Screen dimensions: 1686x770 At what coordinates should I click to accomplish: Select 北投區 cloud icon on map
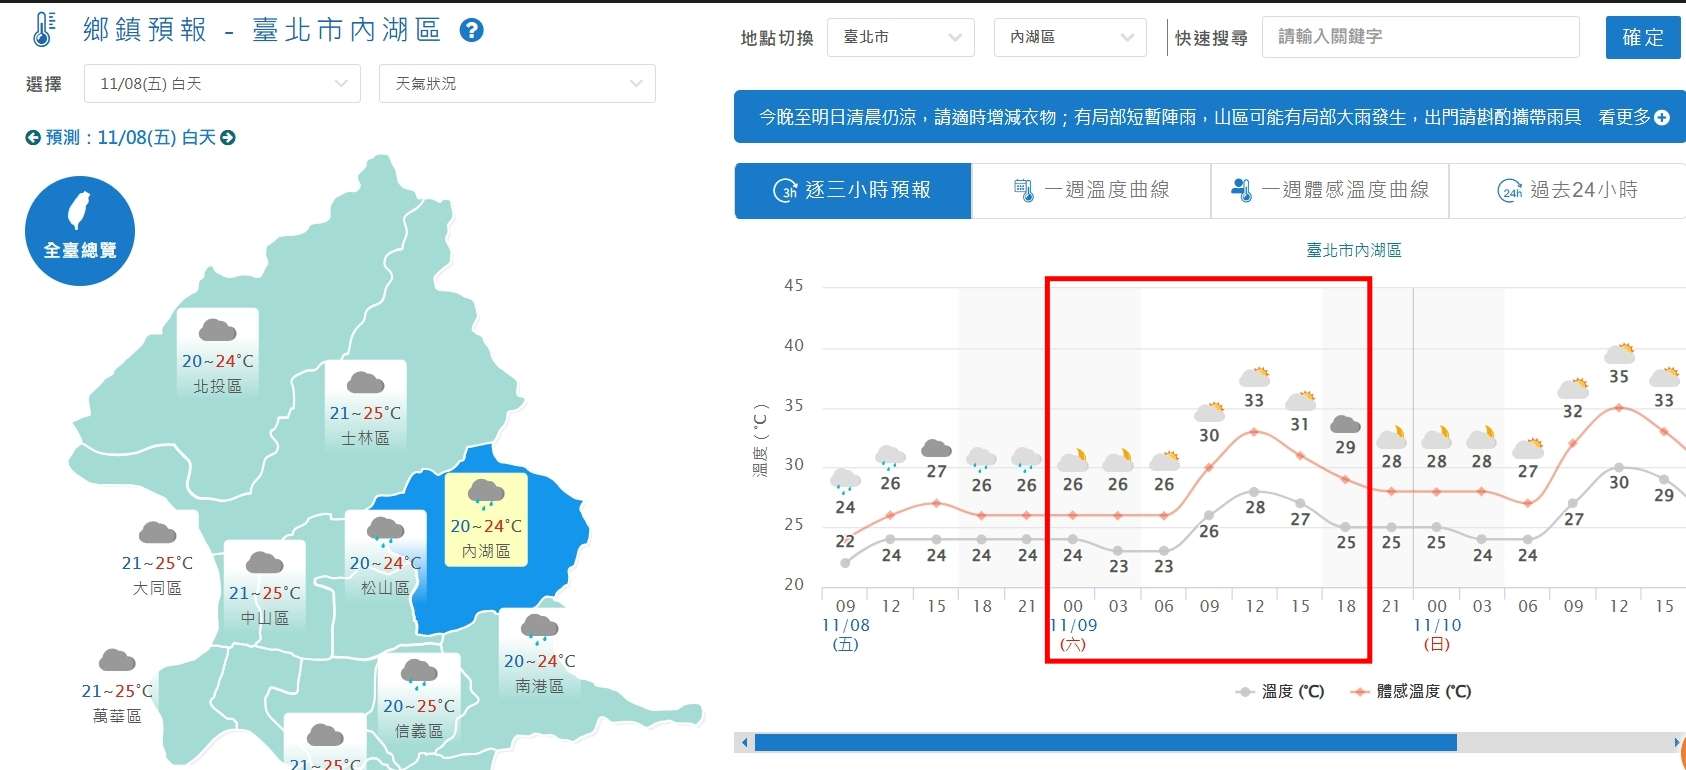(217, 330)
